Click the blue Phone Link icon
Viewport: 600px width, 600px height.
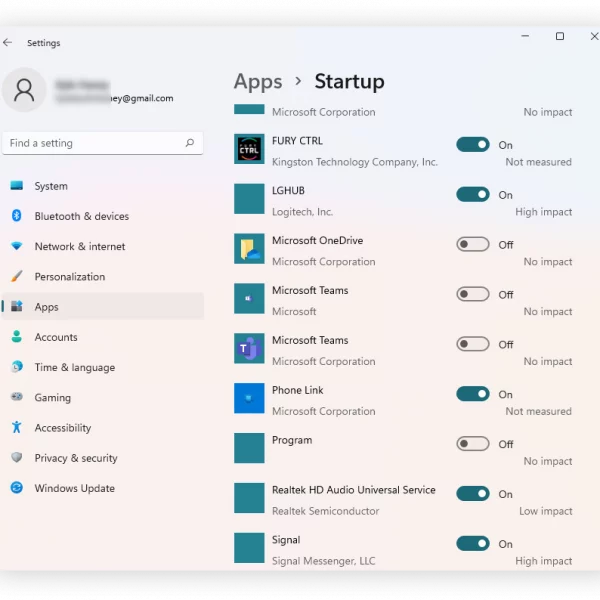point(249,398)
